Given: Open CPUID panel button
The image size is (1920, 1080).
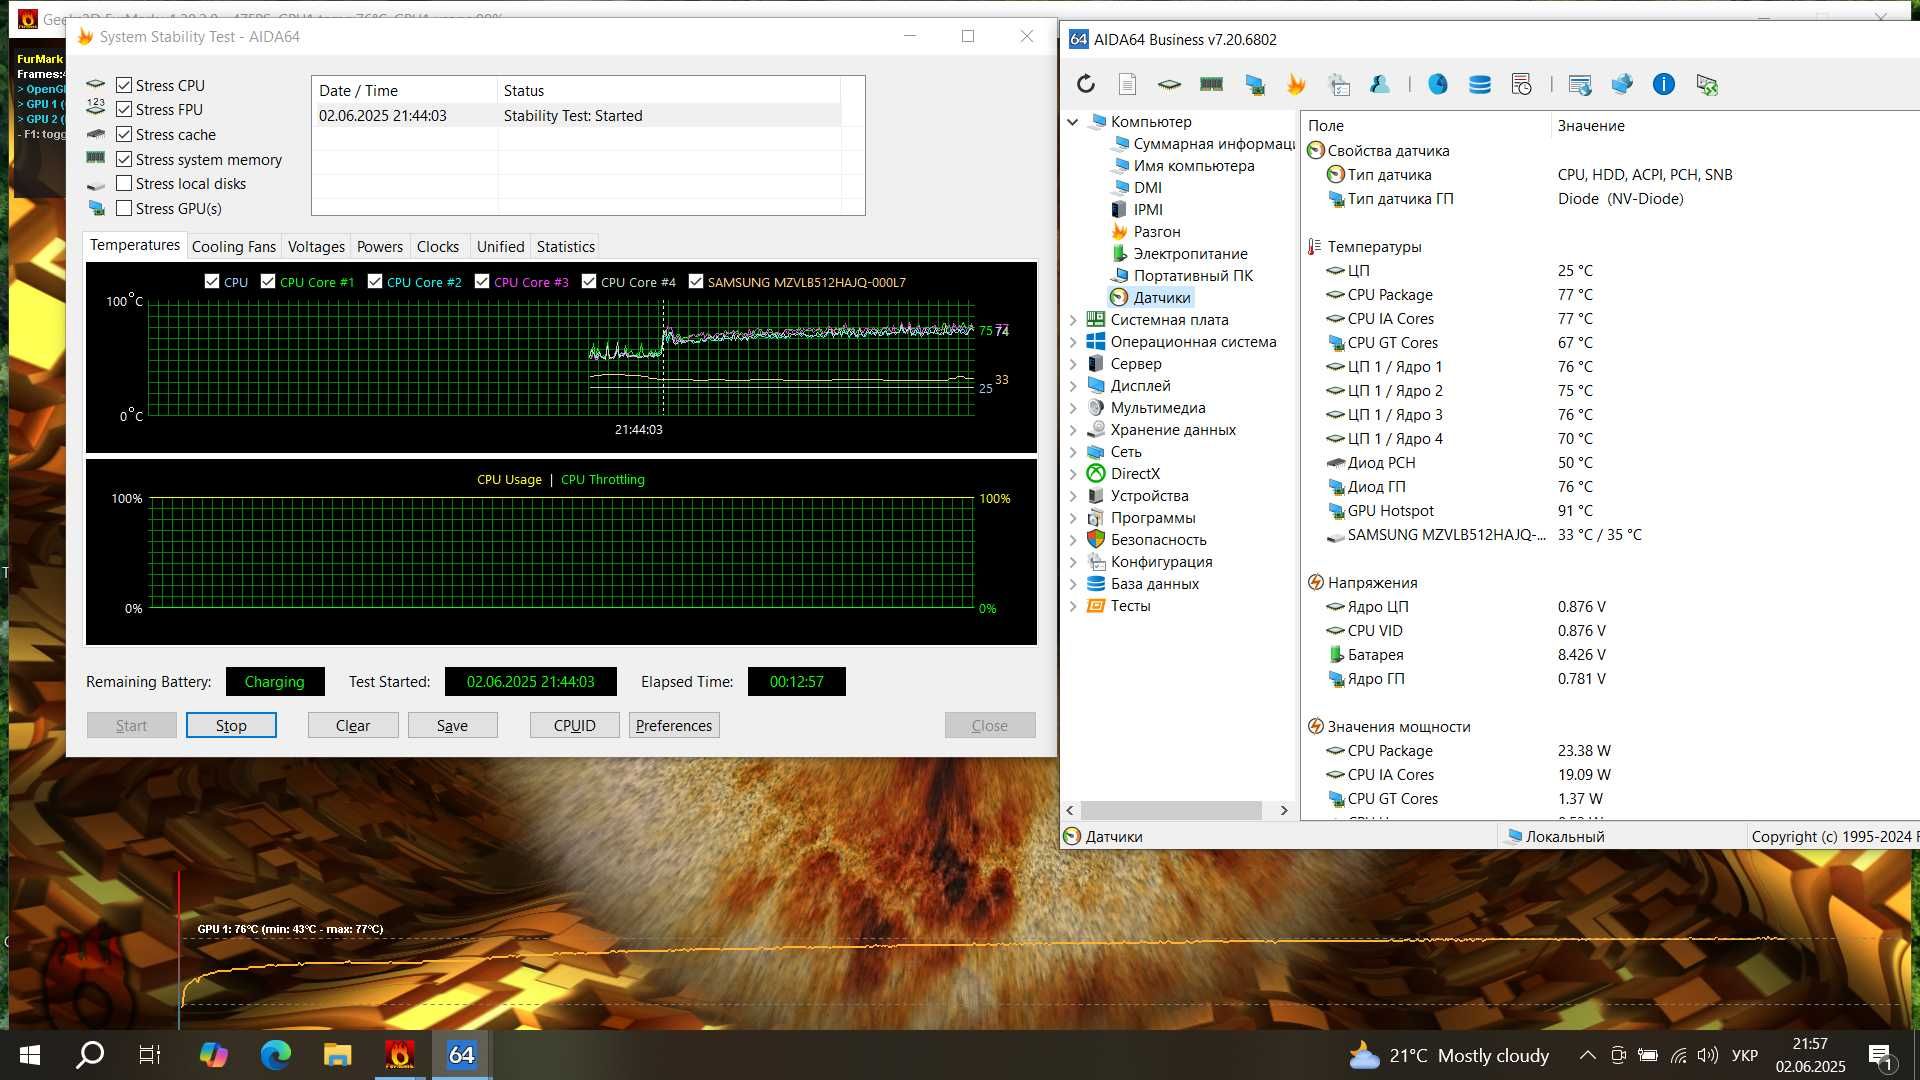Looking at the screenshot, I should [574, 726].
